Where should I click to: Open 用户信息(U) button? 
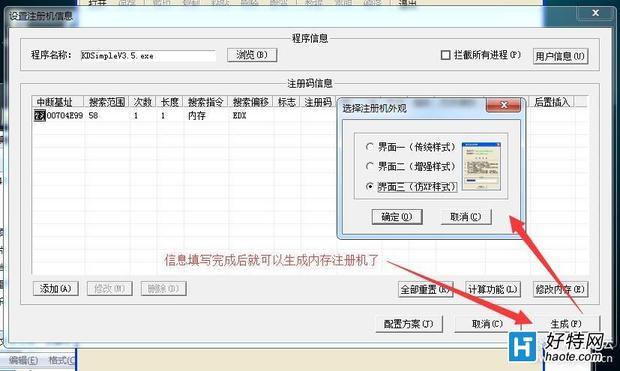pos(560,56)
